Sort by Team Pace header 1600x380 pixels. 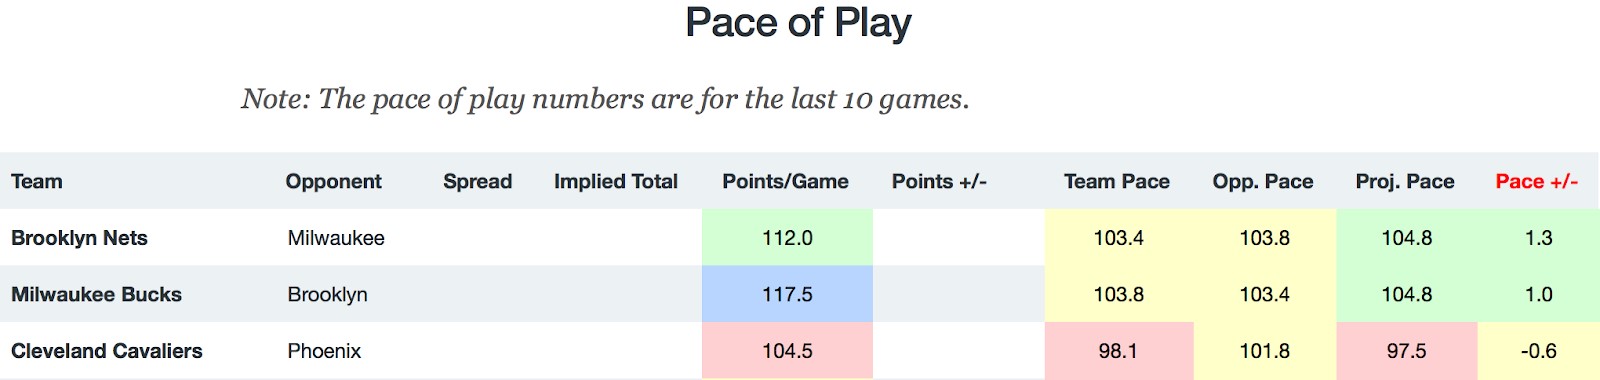click(x=1116, y=182)
